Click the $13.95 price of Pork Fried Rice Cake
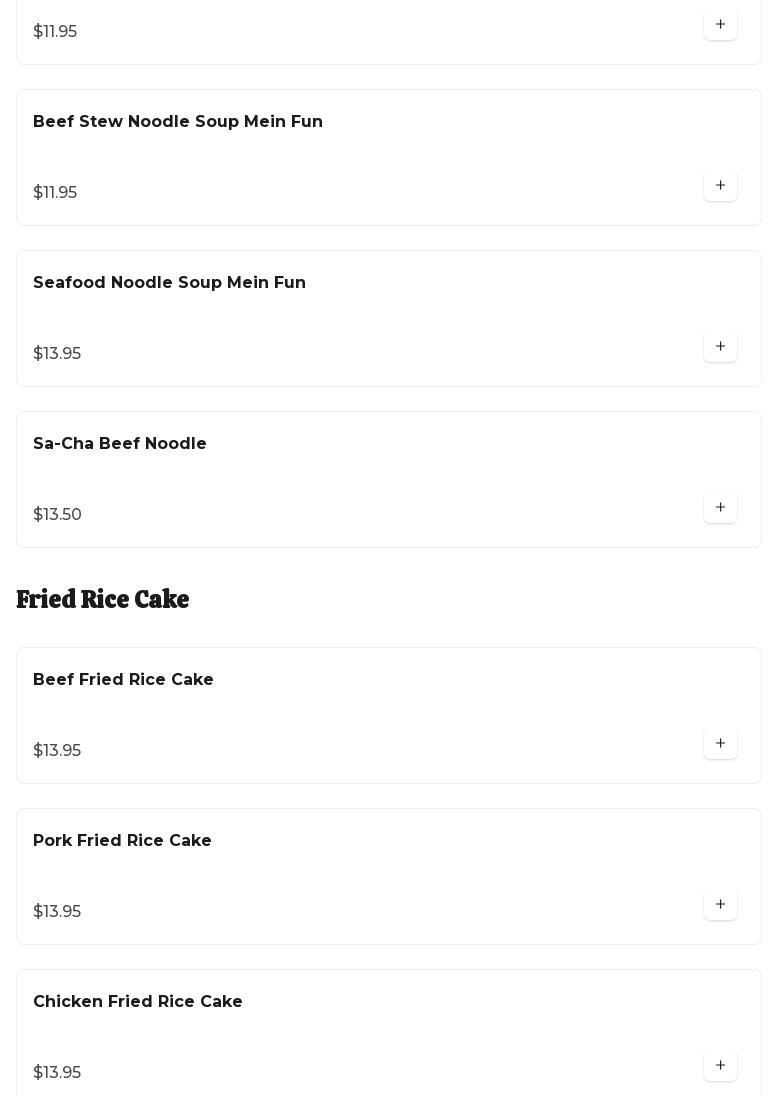This screenshot has width=778, height=1096. [x=57, y=912]
